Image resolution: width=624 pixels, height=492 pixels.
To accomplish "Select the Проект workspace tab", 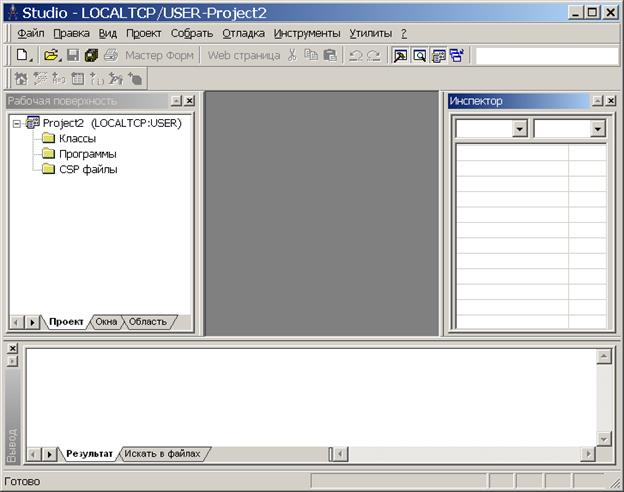I will (x=66, y=322).
